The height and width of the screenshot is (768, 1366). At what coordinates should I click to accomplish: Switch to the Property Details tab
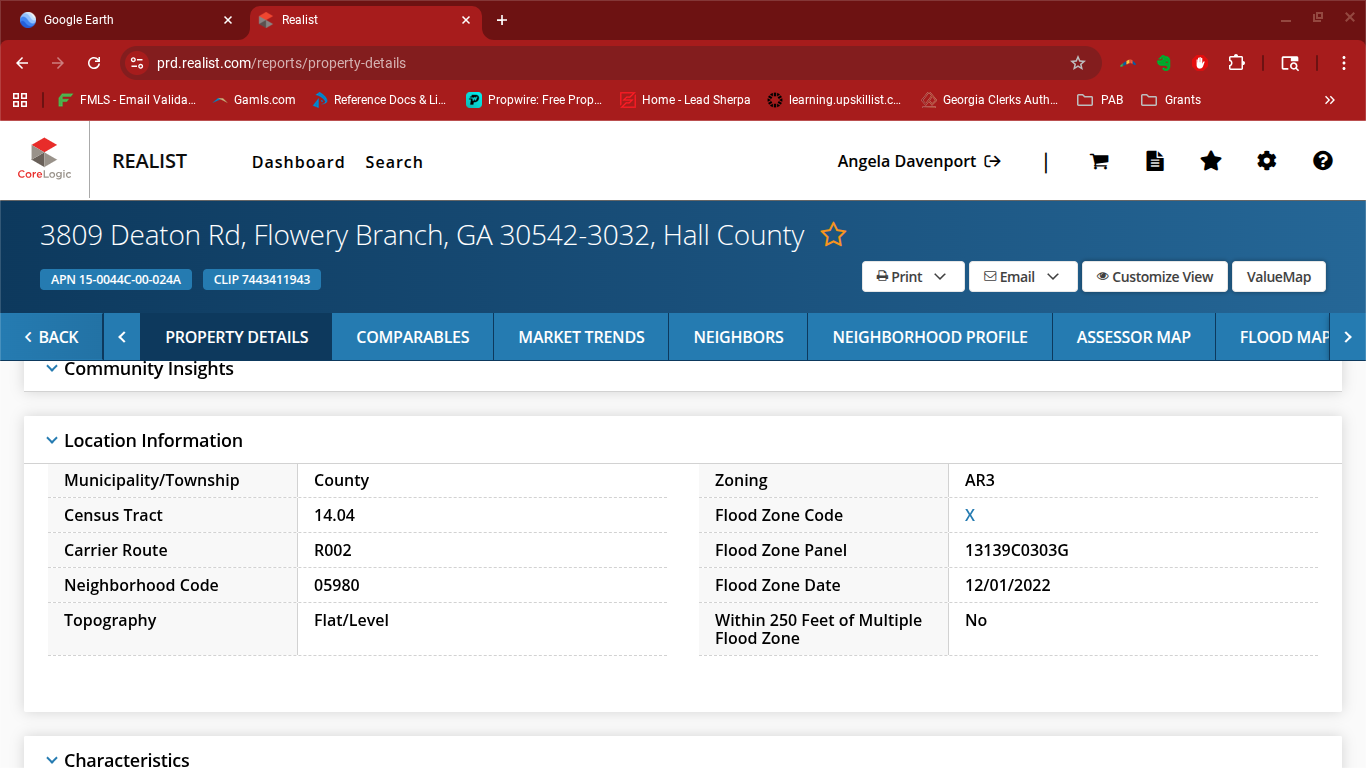(x=237, y=337)
